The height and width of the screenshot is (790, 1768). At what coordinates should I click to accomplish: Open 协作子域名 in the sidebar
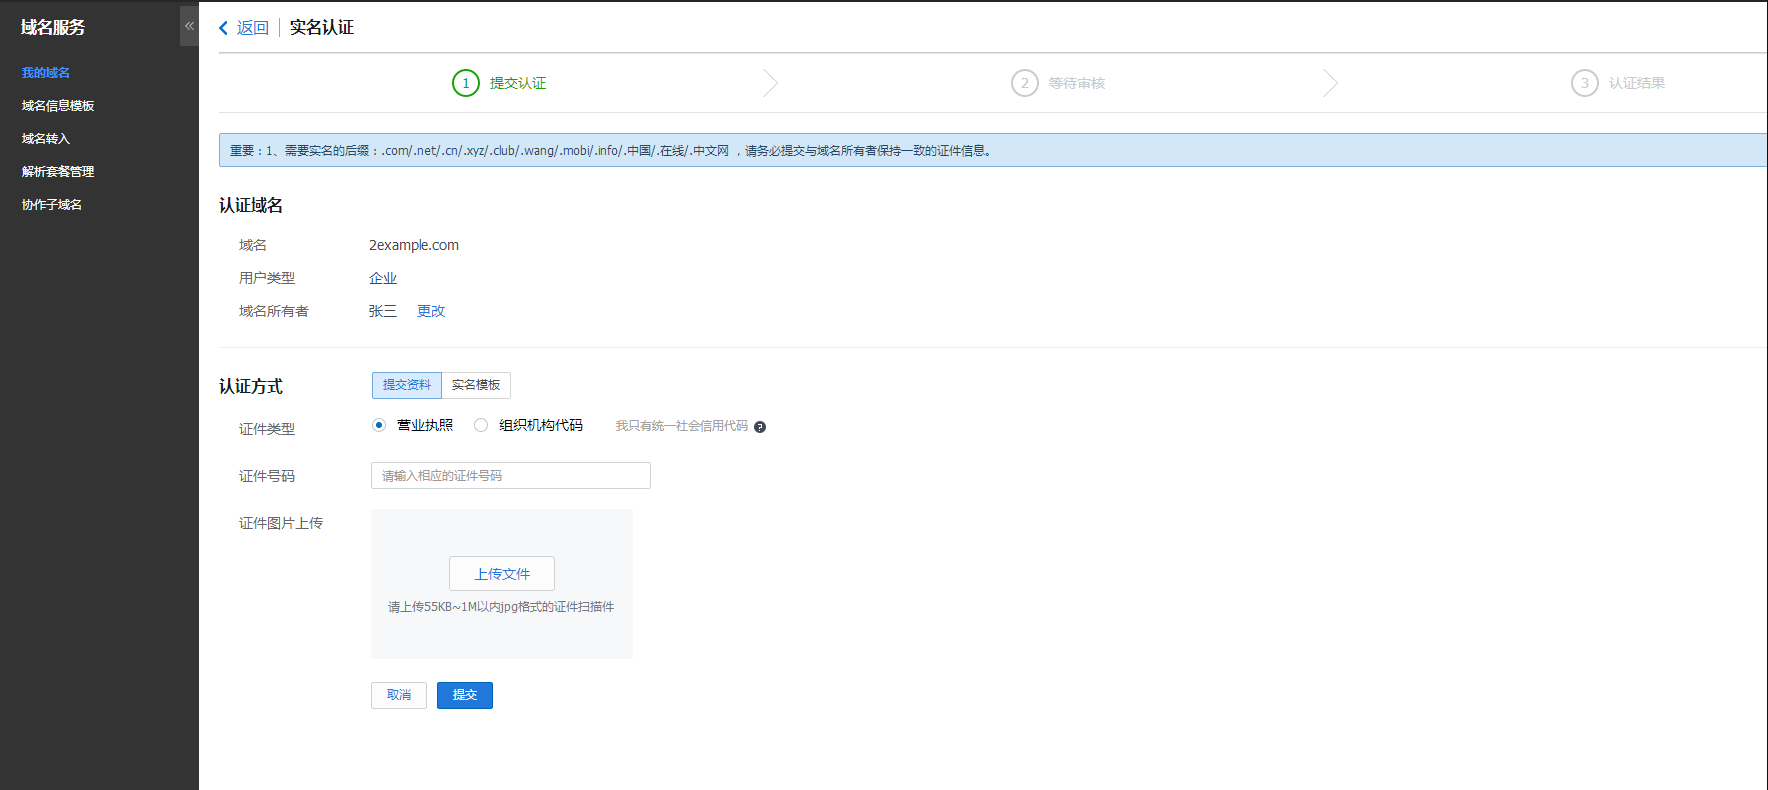(x=52, y=205)
